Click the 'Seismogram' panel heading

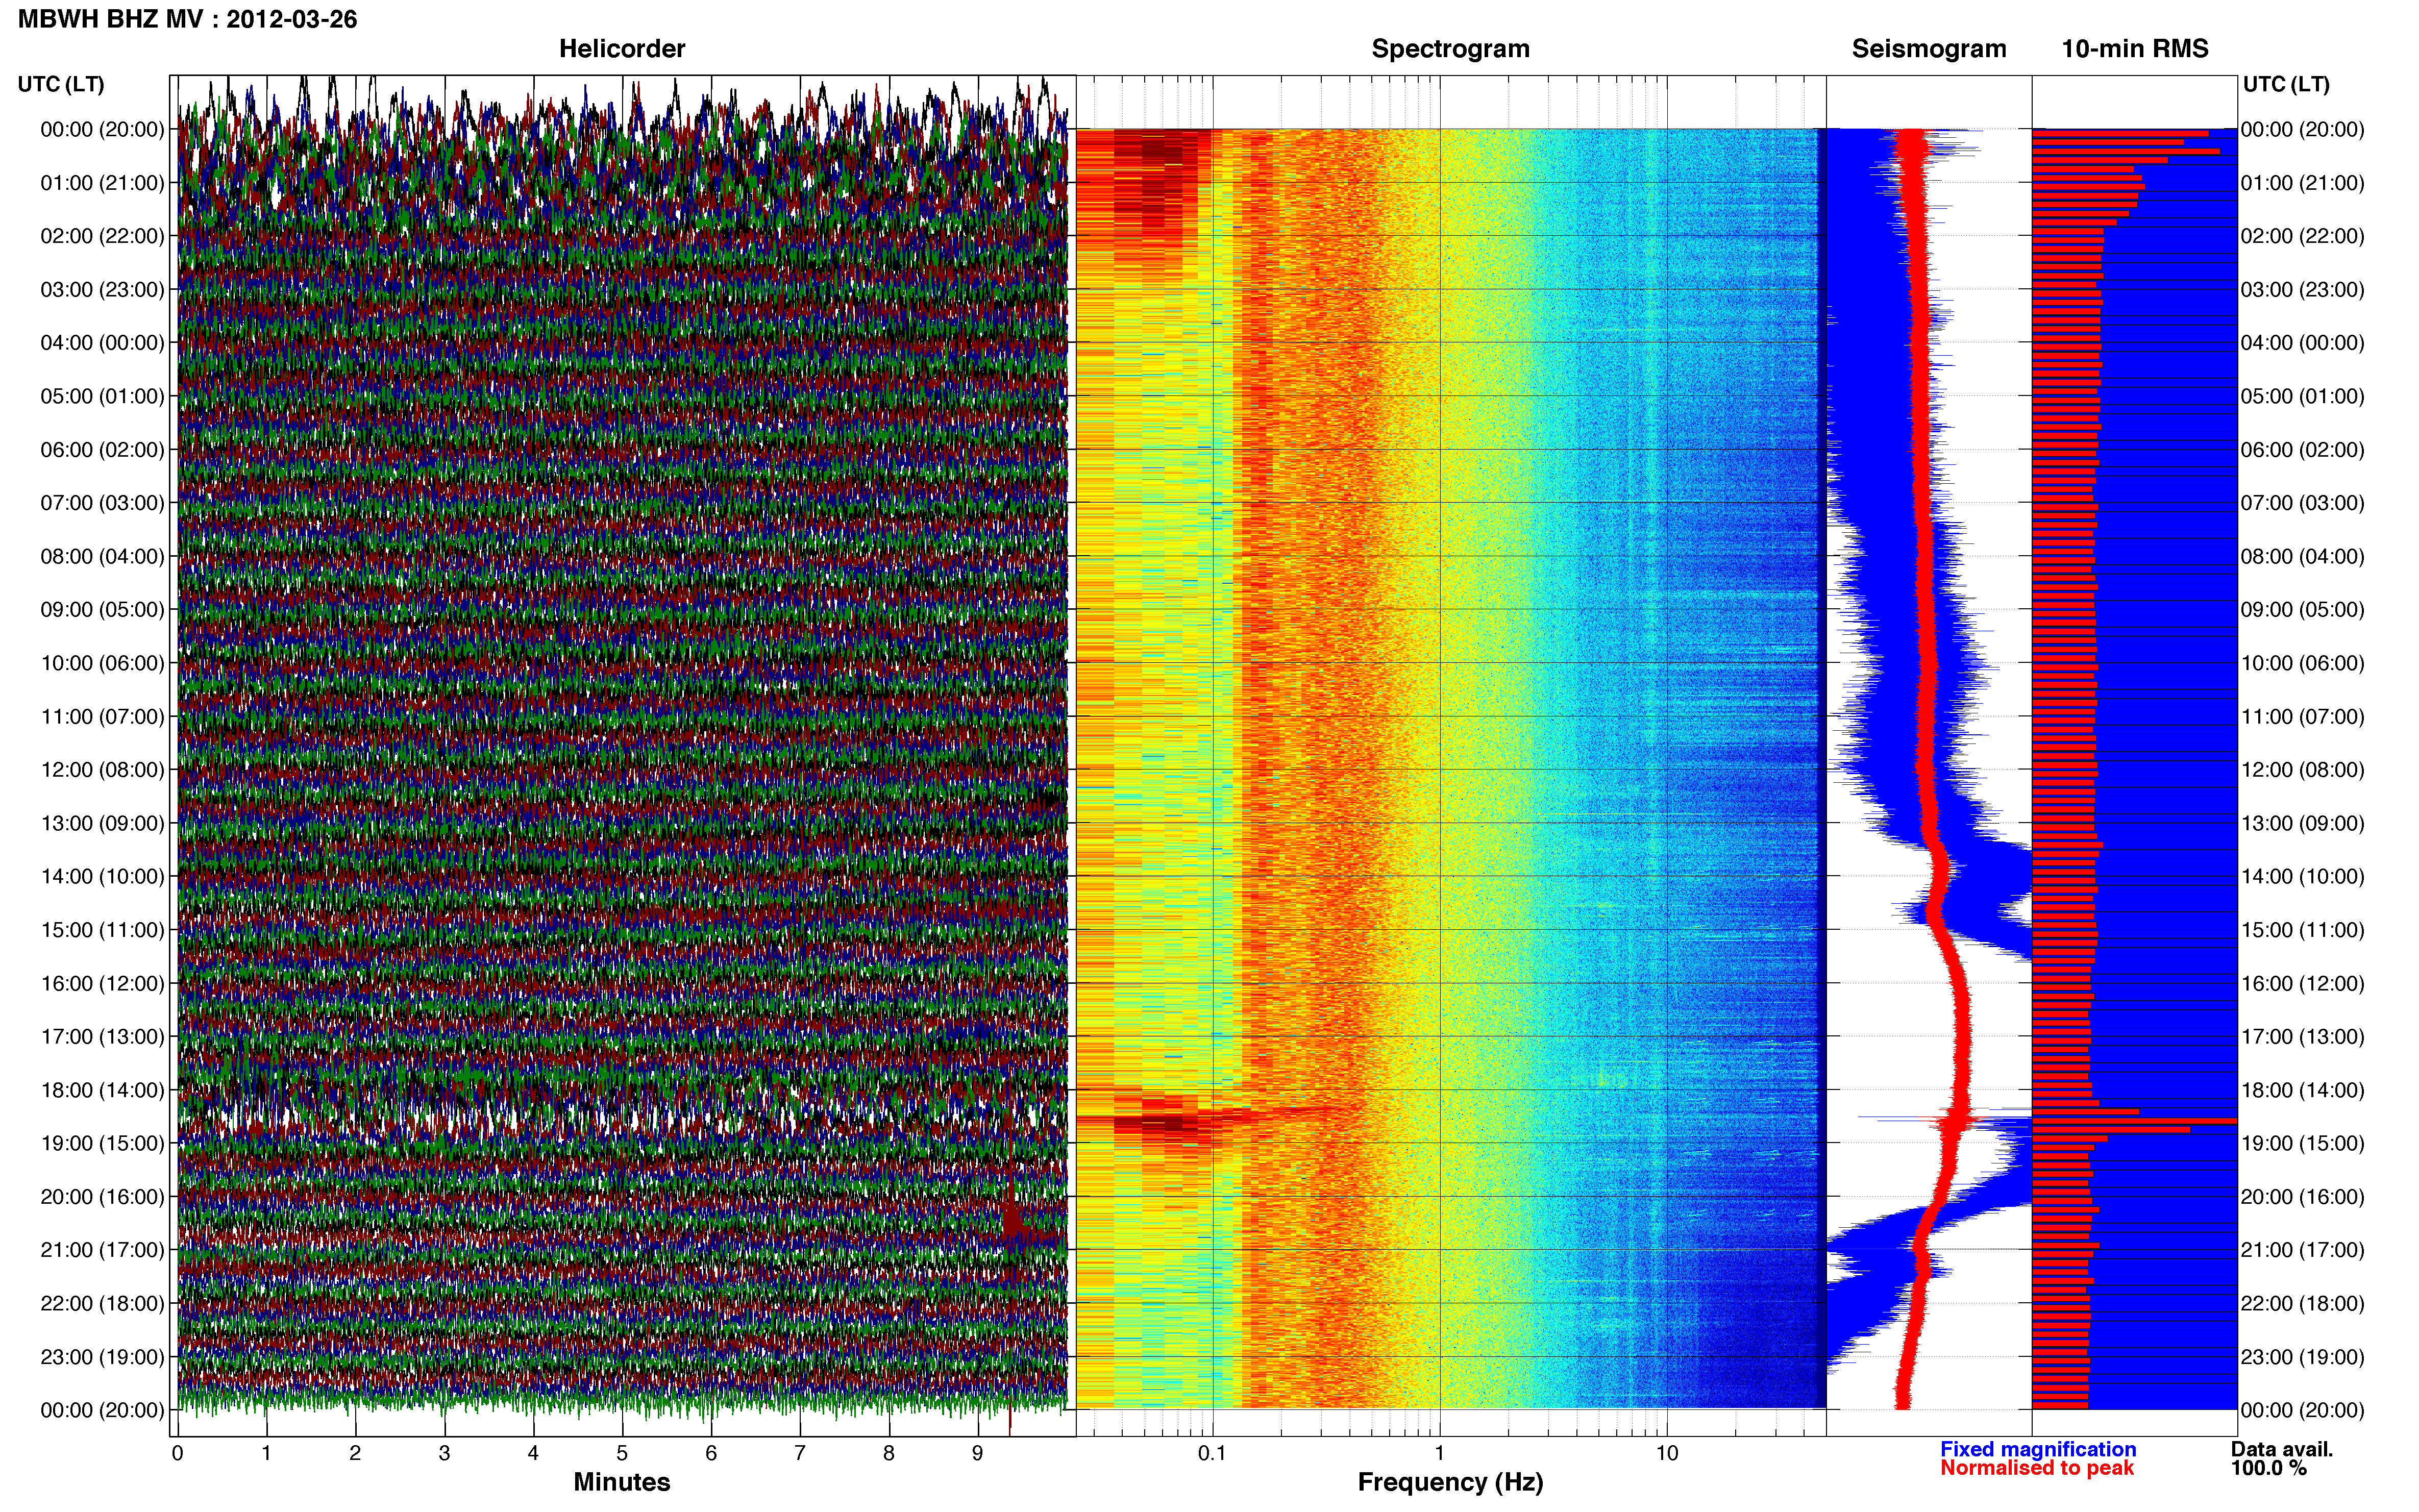click(x=1929, y=49)
